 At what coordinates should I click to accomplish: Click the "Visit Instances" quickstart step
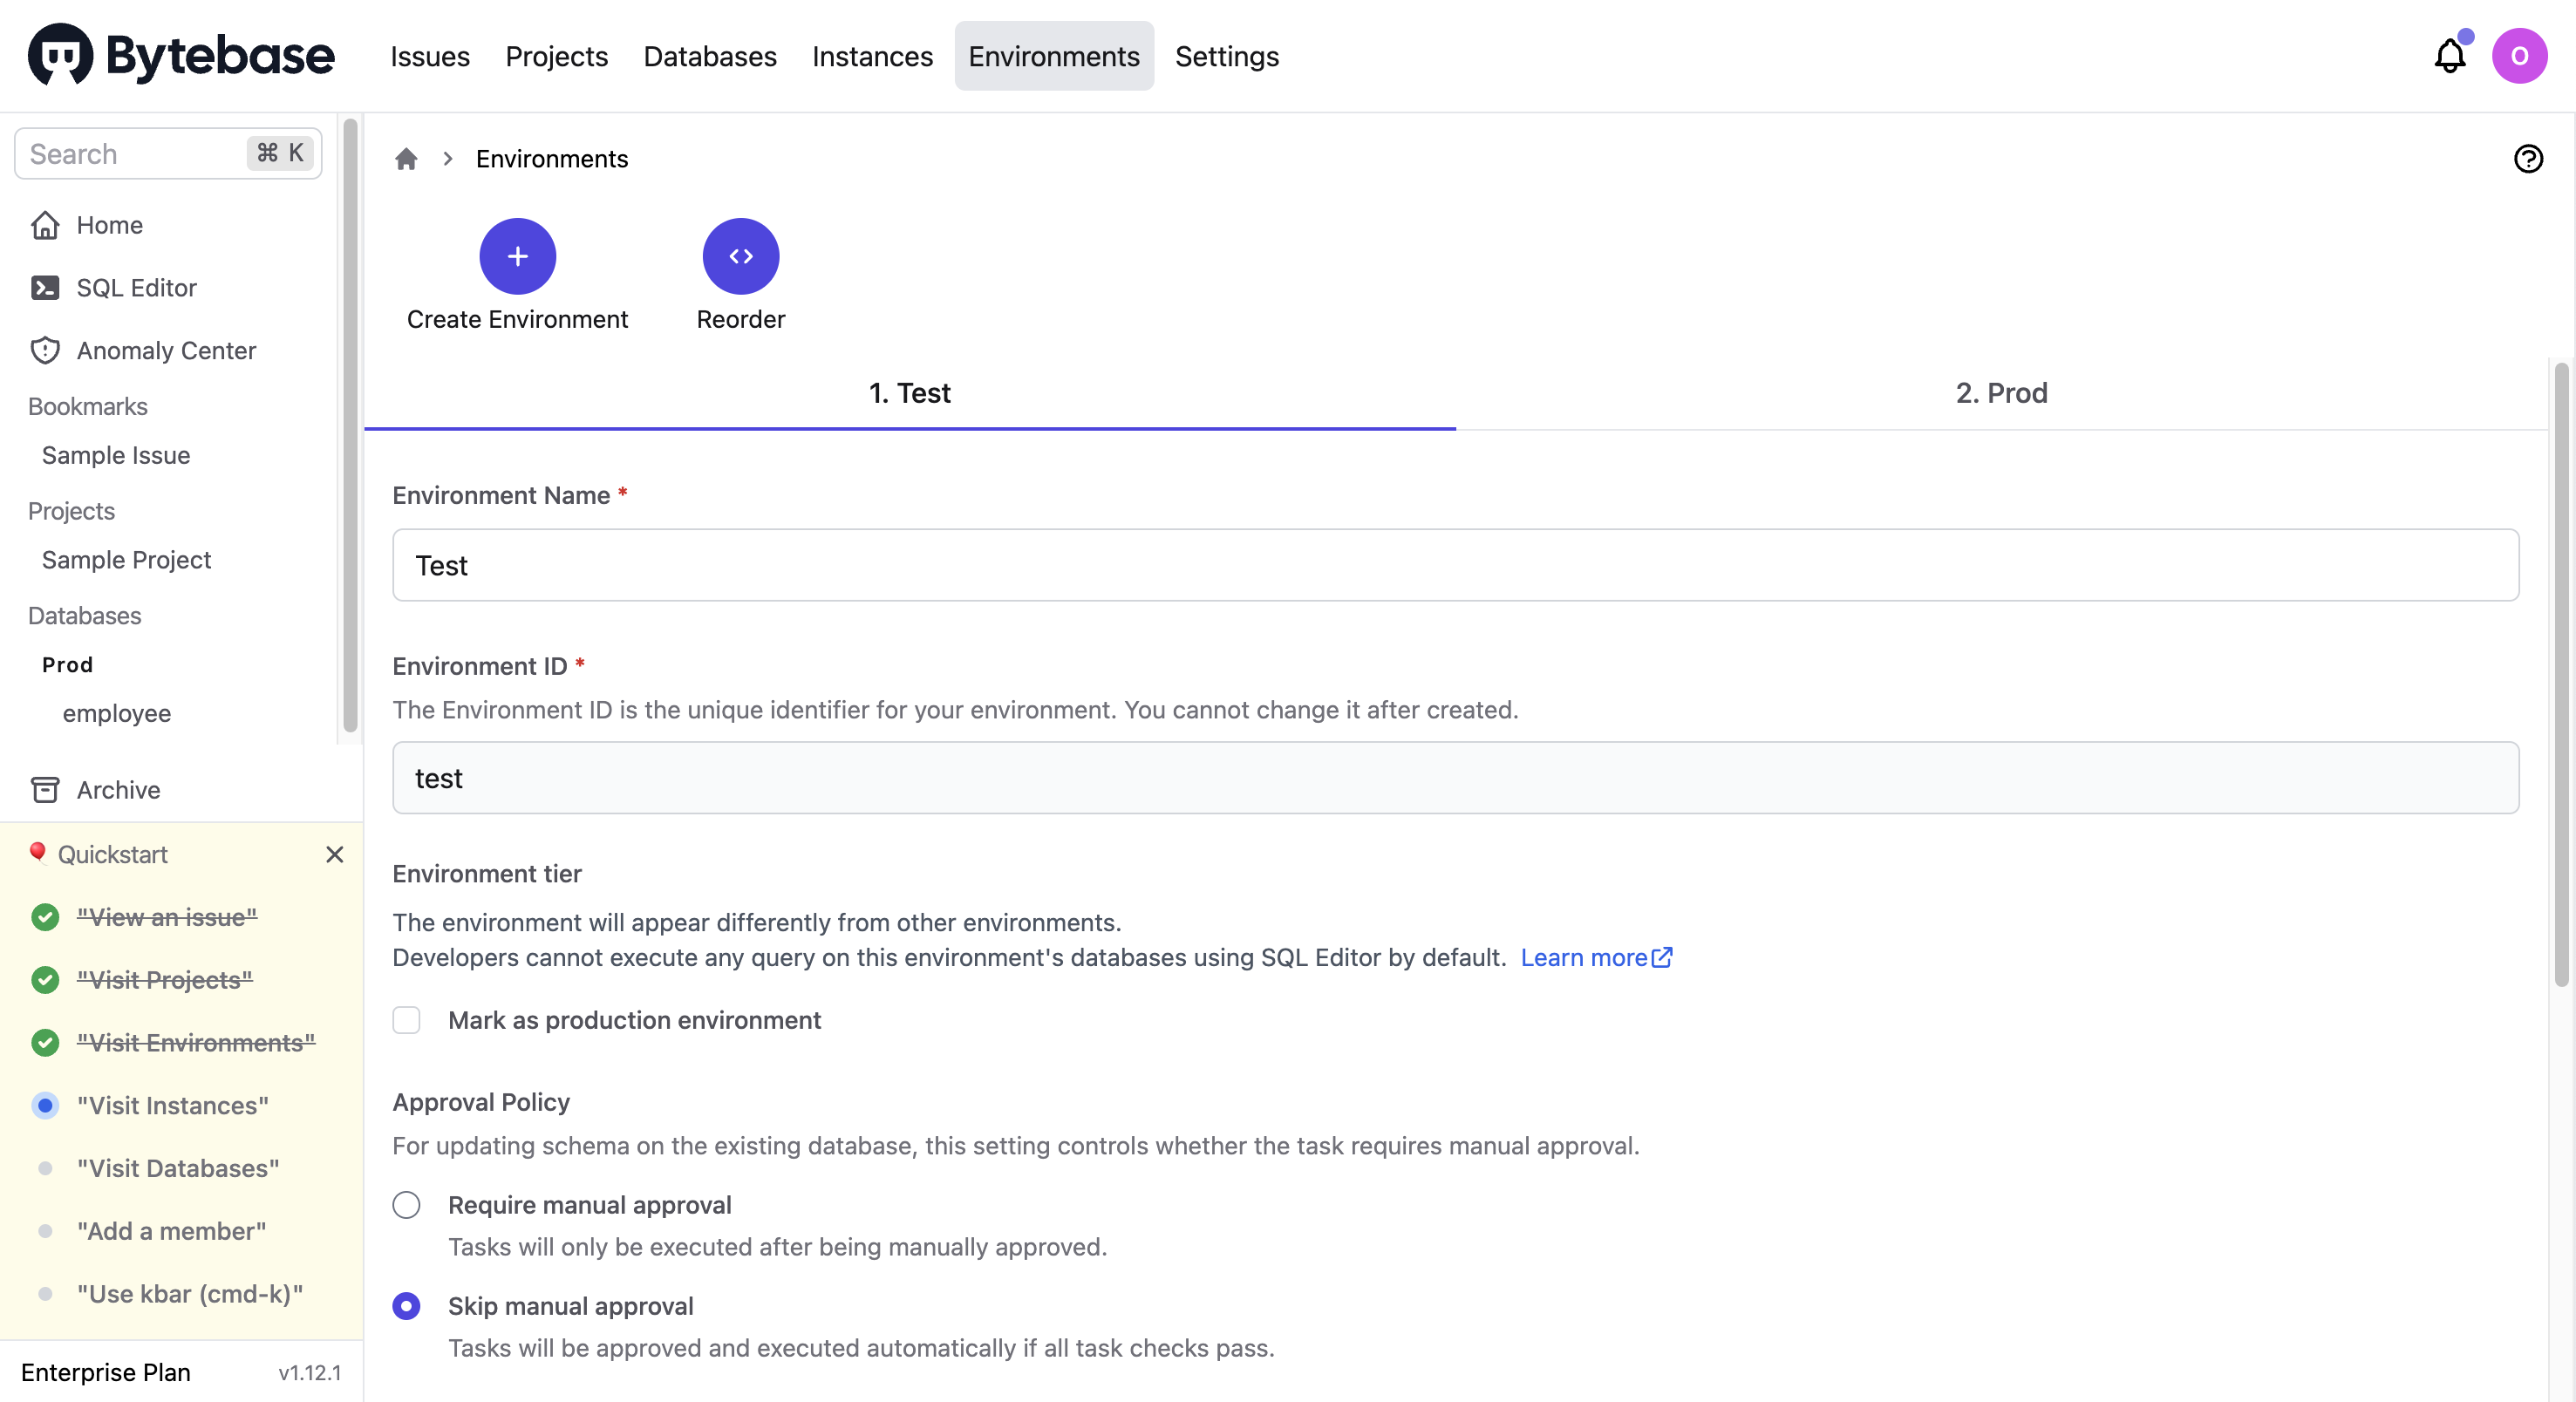[x=172, y=1105]
